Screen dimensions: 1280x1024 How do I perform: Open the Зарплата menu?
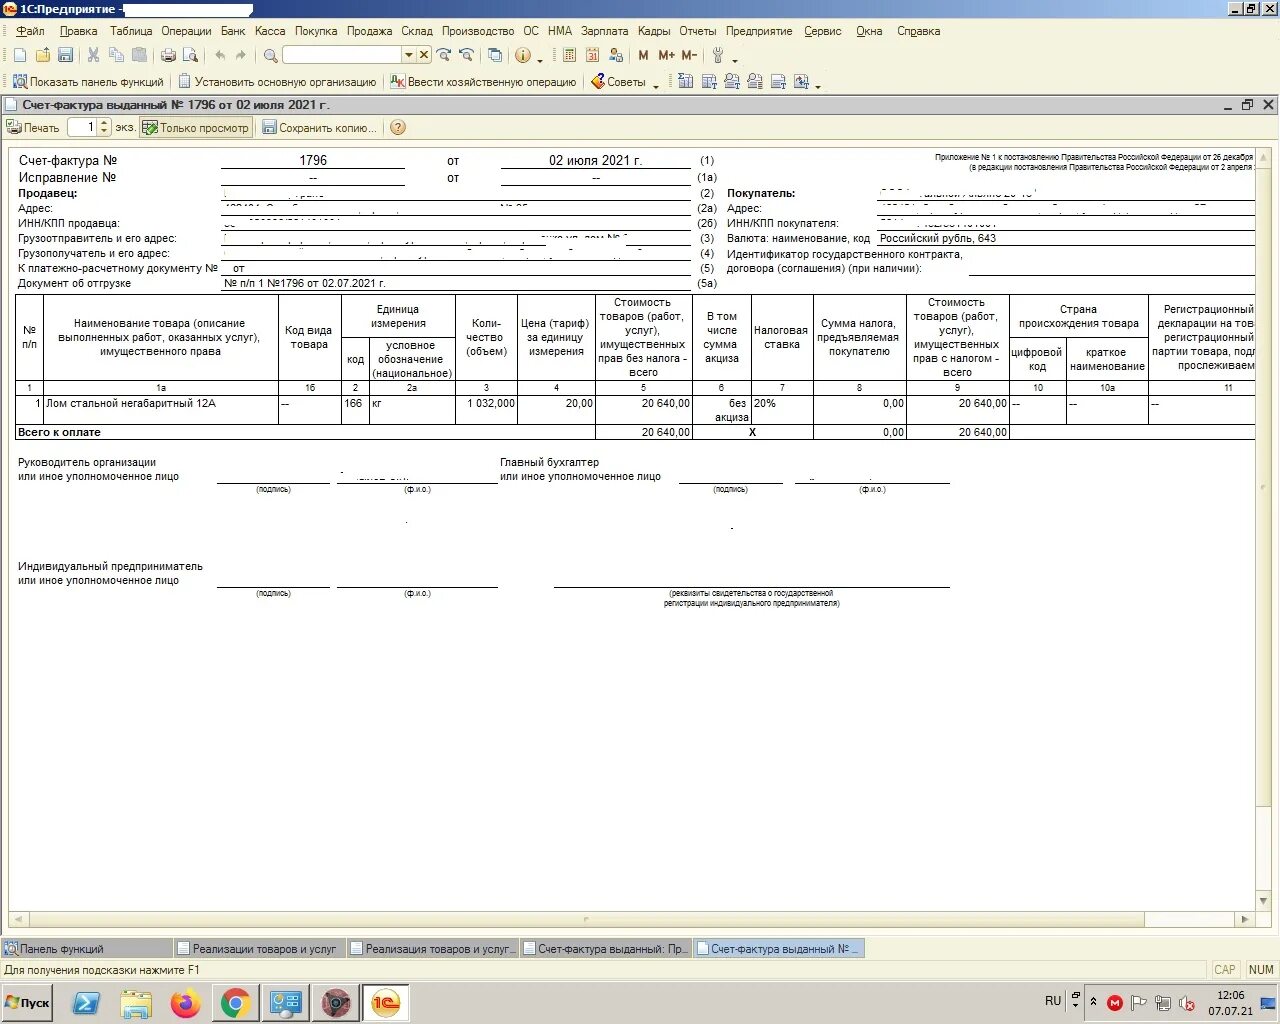(604, 31)
